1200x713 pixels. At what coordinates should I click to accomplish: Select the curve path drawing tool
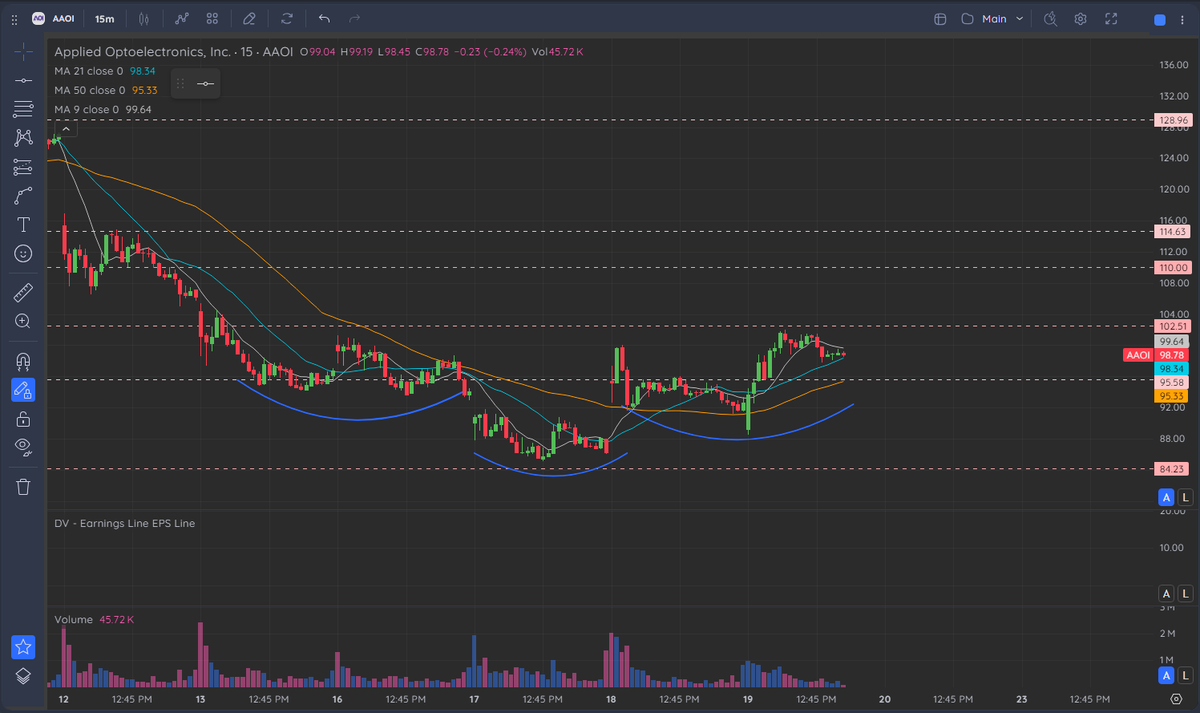pos(23,196)
